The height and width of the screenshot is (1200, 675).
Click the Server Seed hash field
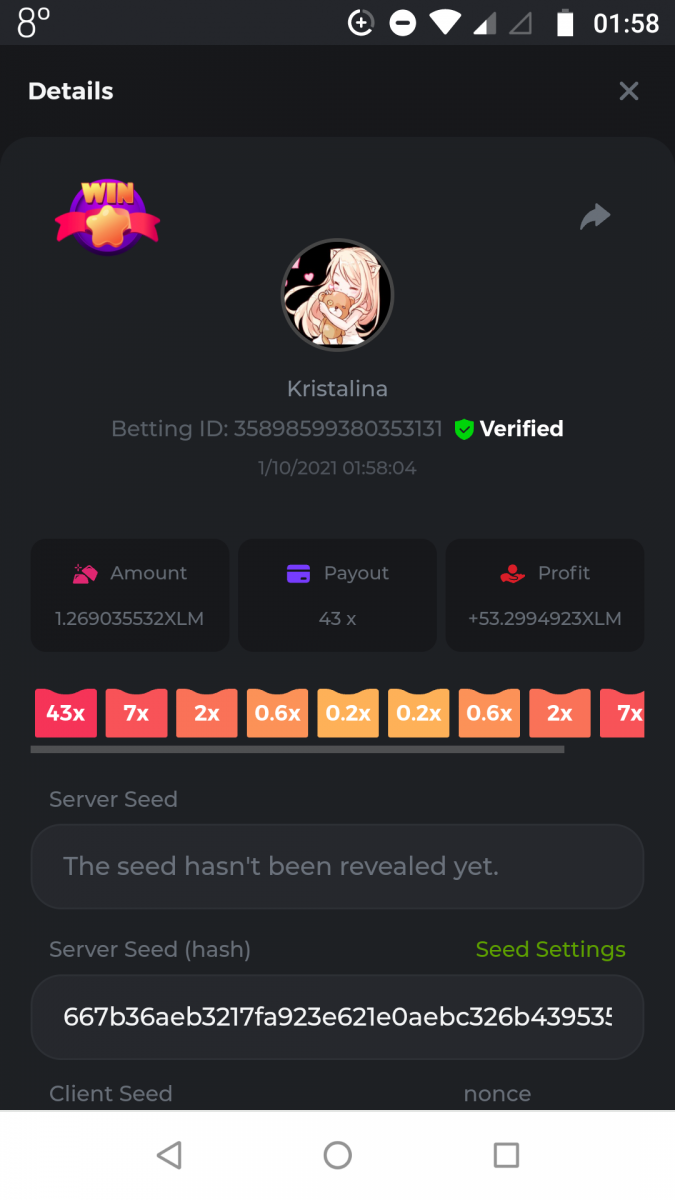[337, 1017]
